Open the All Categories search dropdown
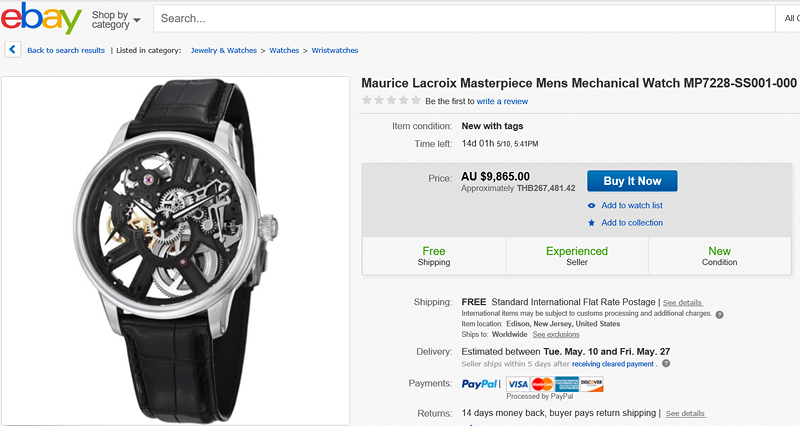 [x=787, y=18]
